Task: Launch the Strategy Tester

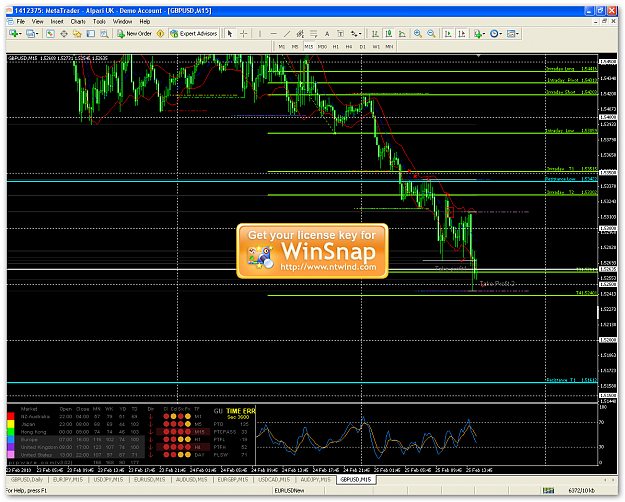Action: [104, 34]
